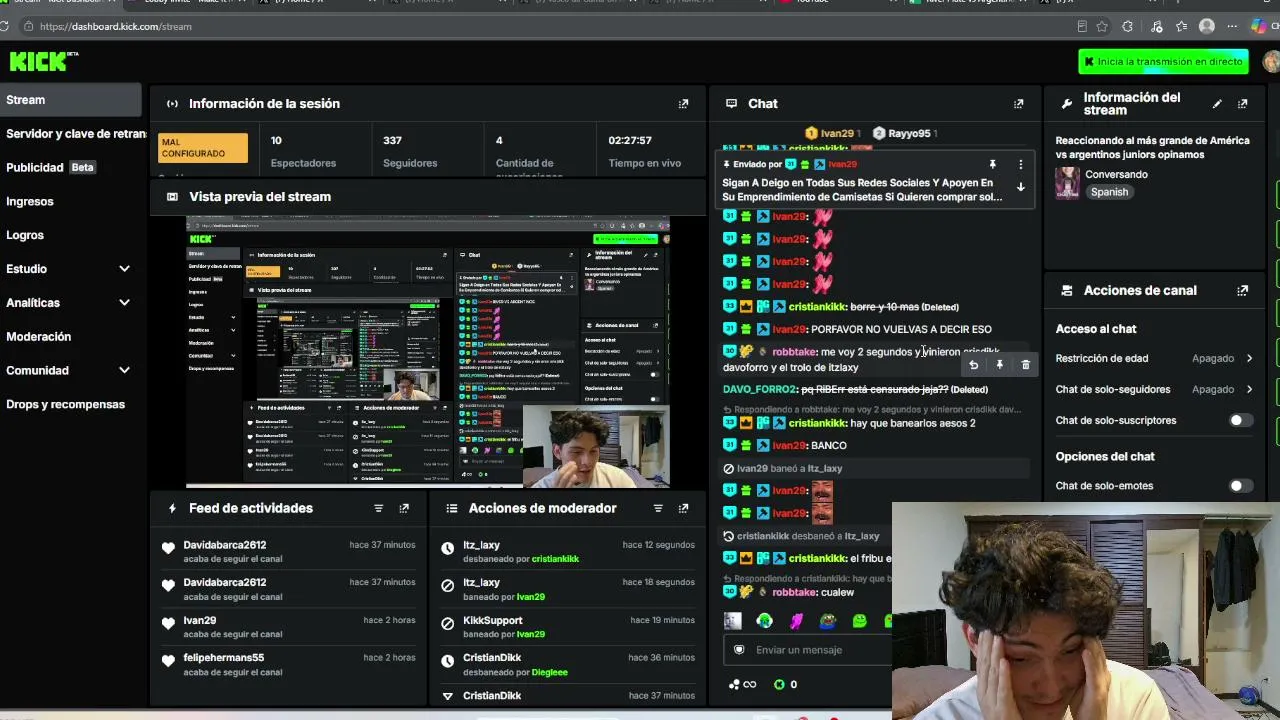Click Ivan29's BANCO chat message
This screenshot has width=1280, height=720.
coord(829,446)
